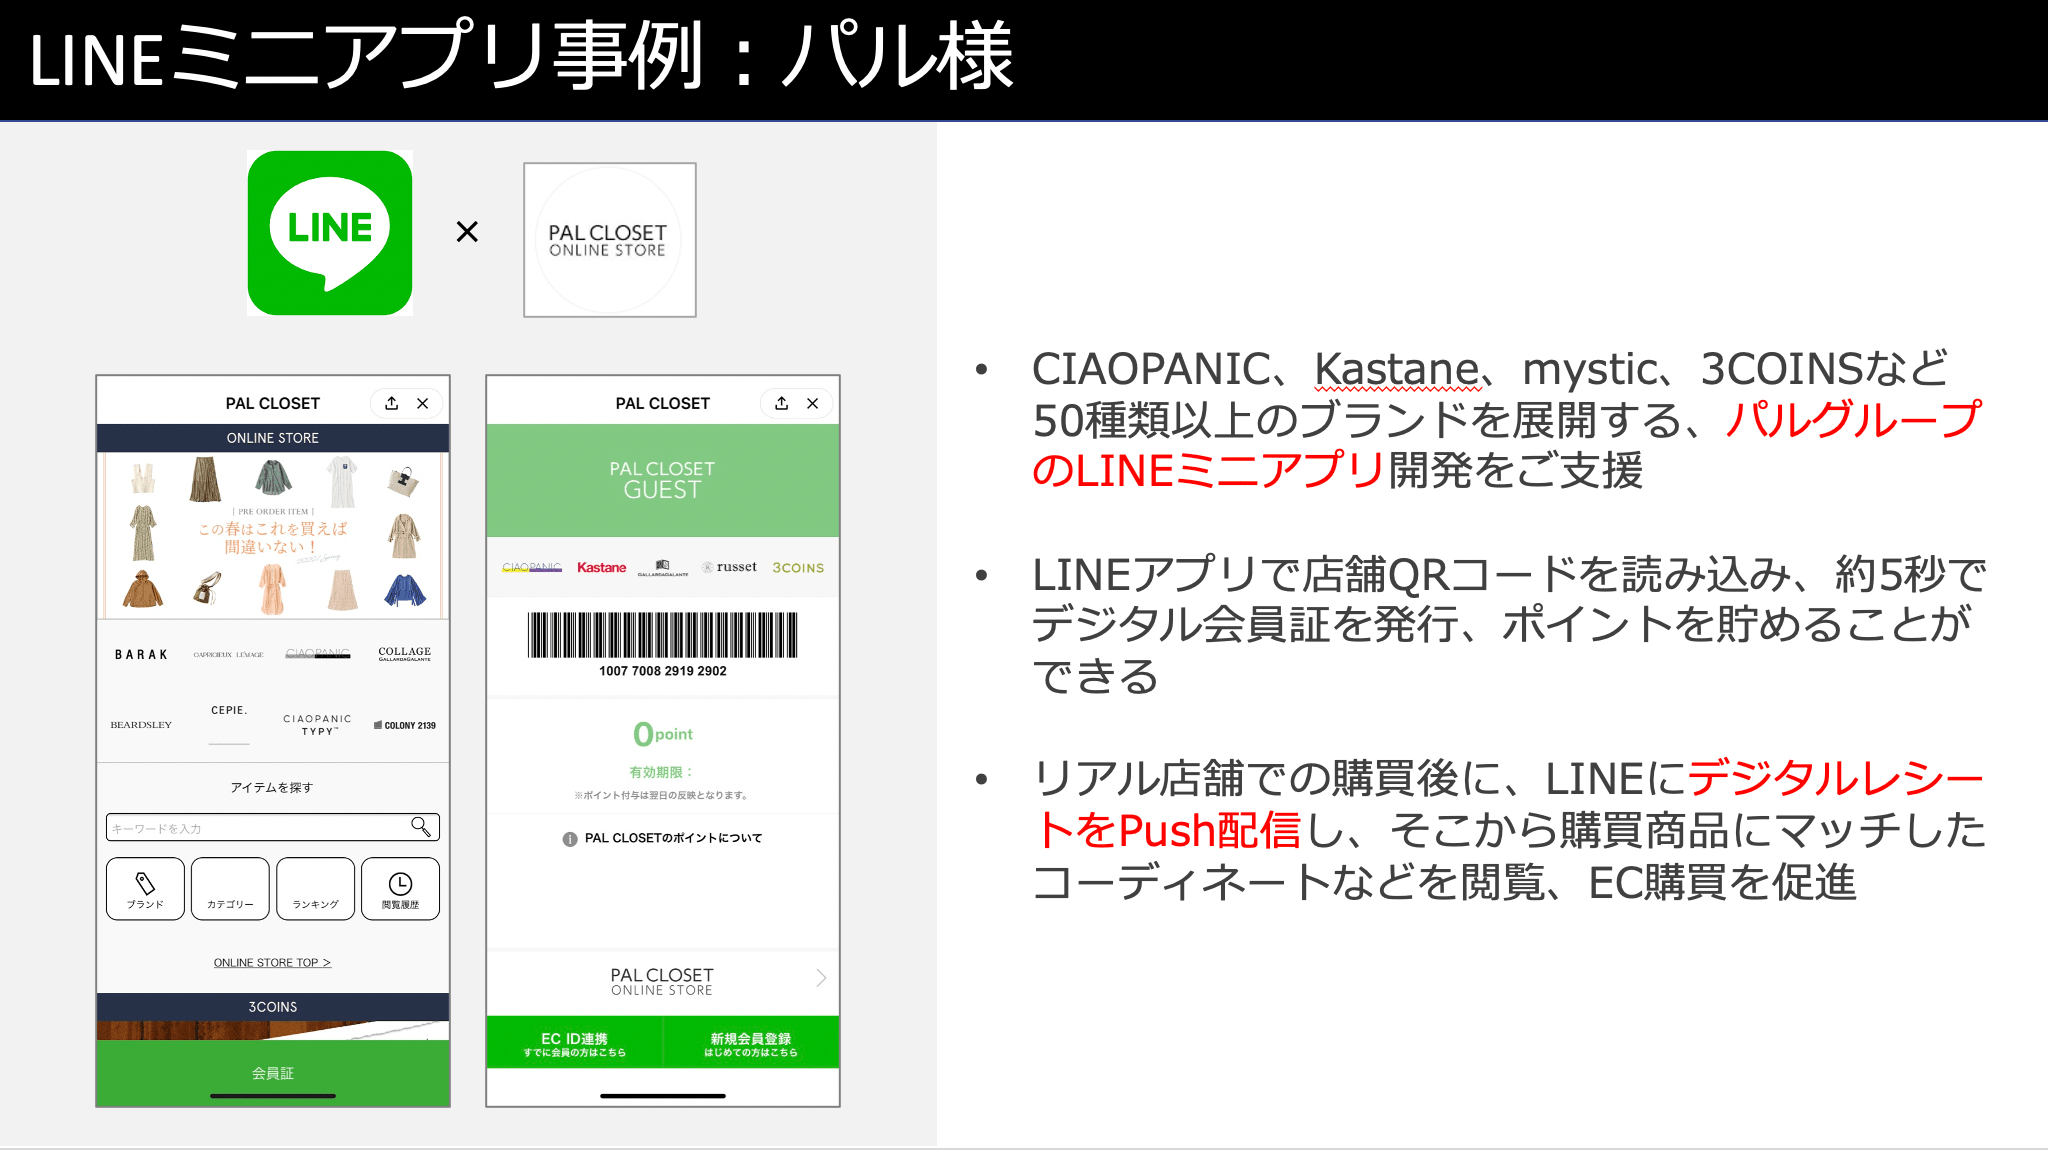Switch to the 3COINS section
The width and height of the screenshot is (2048, 1150).
pyautogui.click(x=272, y=1007)
